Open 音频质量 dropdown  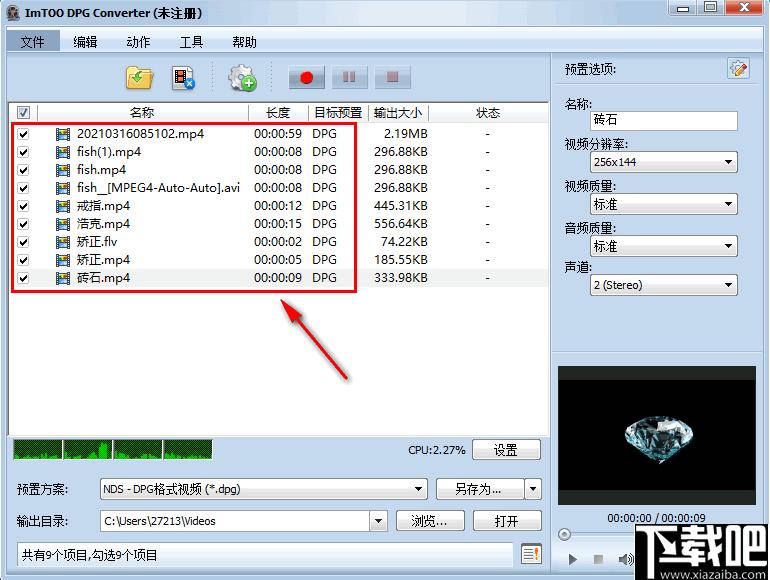click(663, 246)
